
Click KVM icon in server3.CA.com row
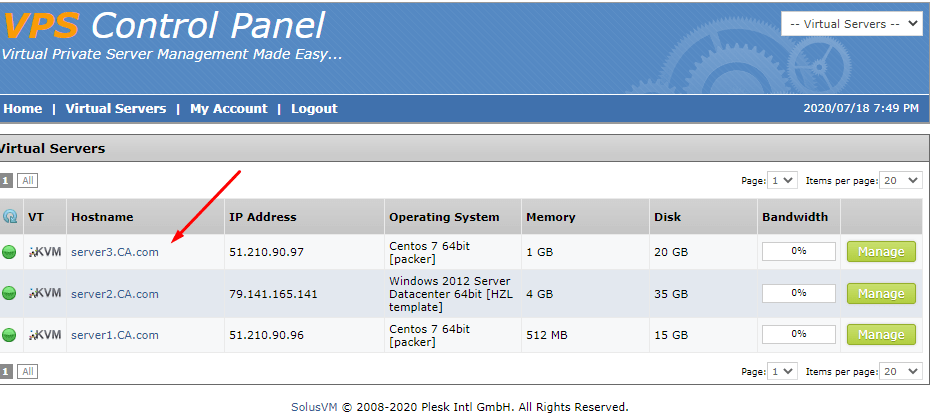45,252
